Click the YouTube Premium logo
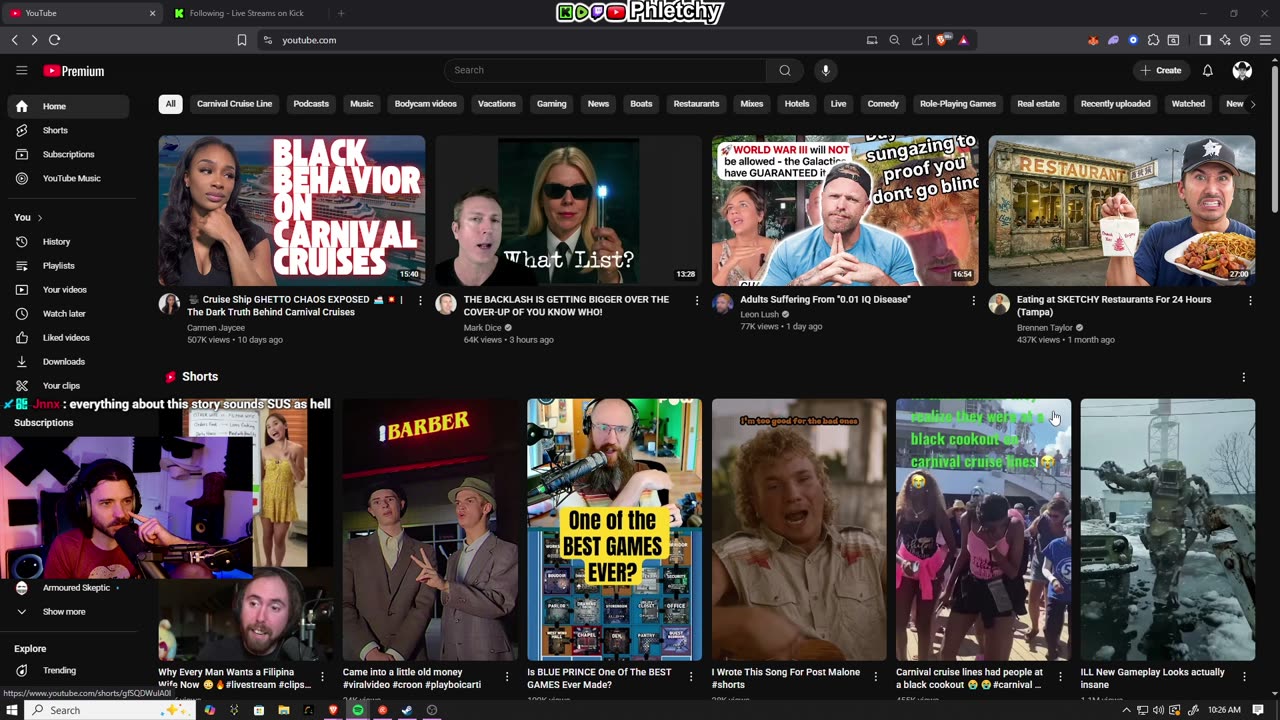This screenshot has height=720, width=1280. pyautogui.click(x=73, y=71)
